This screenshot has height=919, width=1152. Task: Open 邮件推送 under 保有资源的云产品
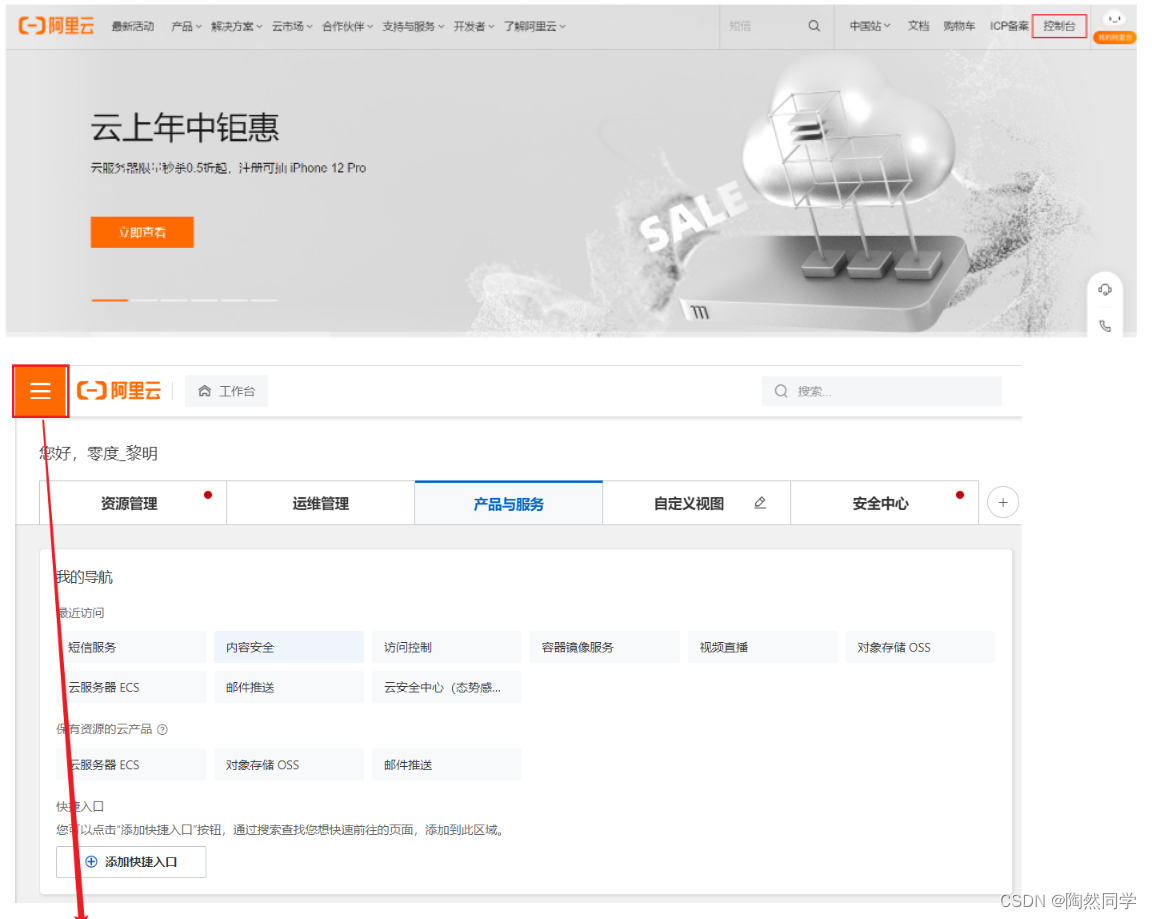(x=447, y=765)
